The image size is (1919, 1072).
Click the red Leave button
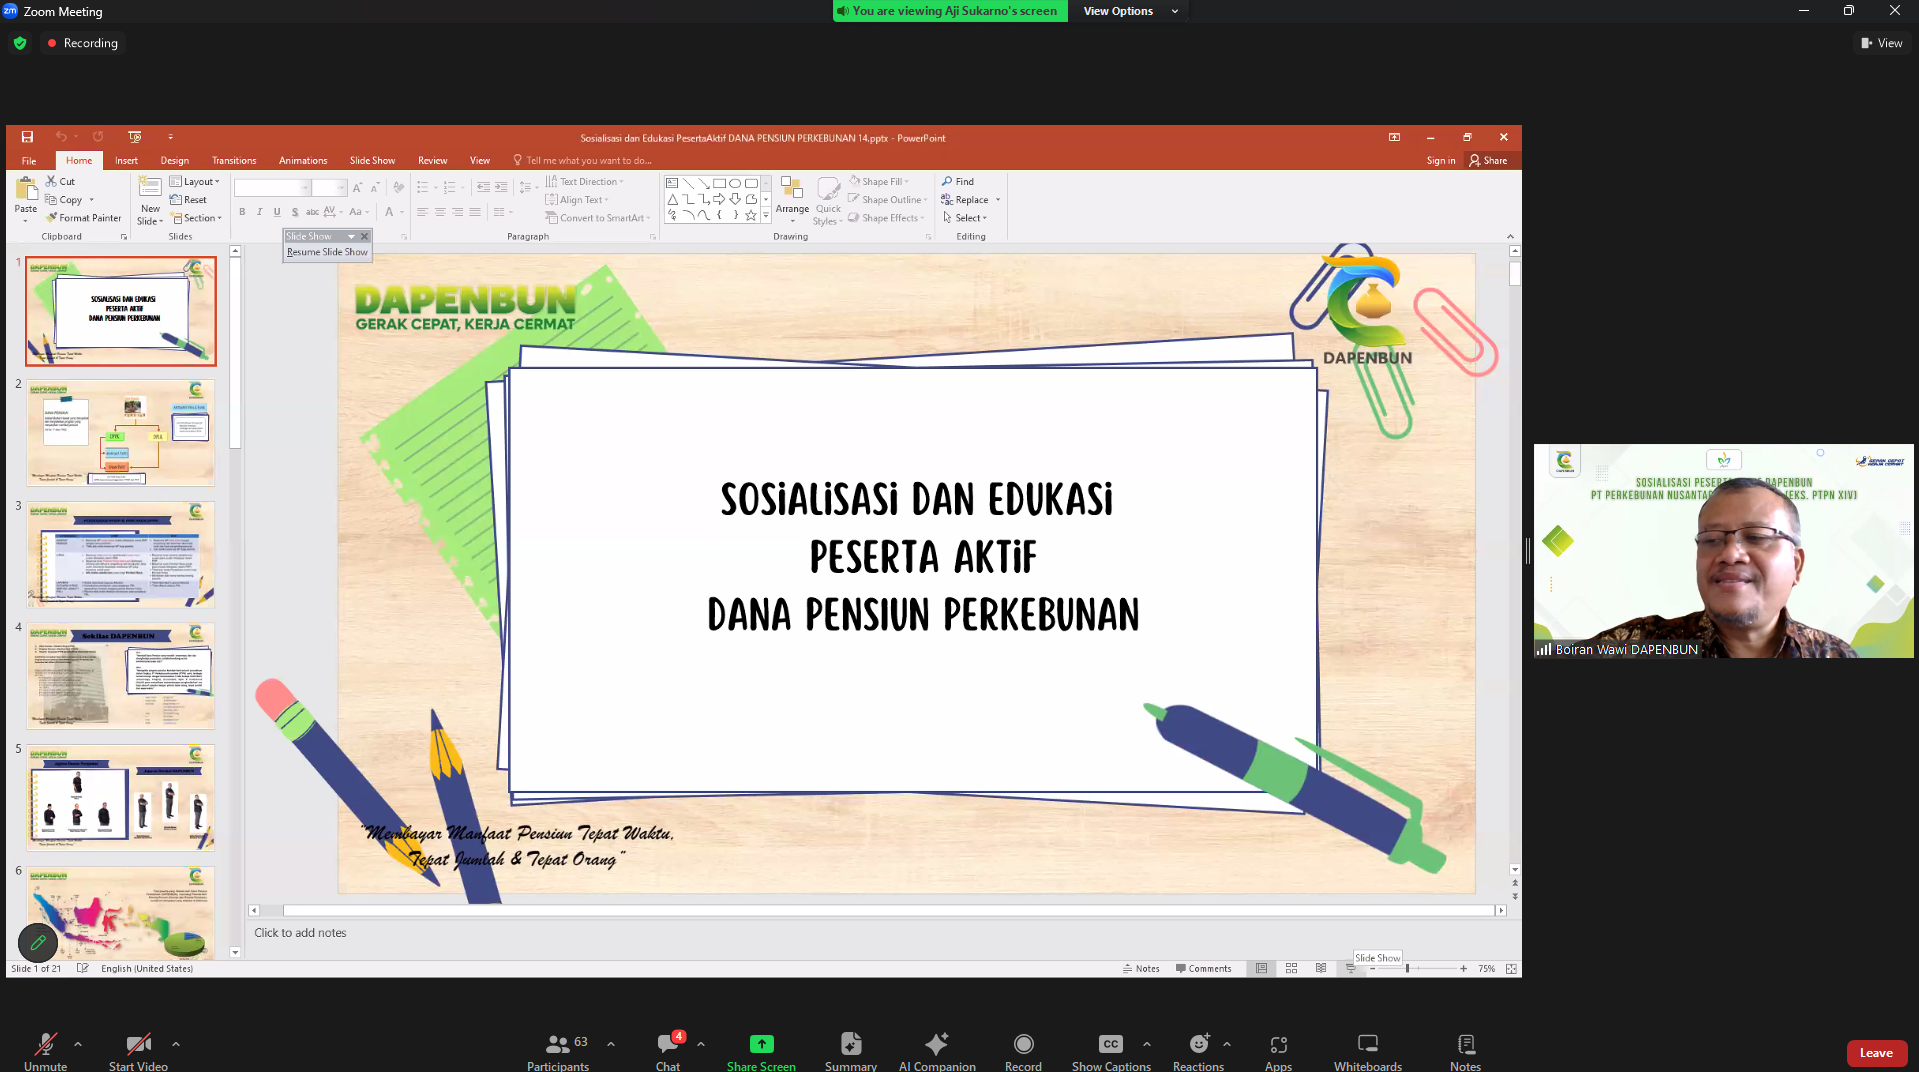click(1876, 1053)
